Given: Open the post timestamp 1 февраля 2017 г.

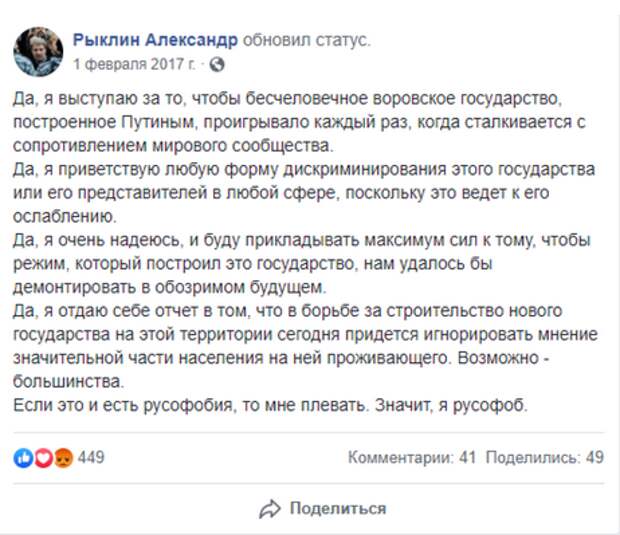Looking at the screenshot, I should click(x=134, y=64).
